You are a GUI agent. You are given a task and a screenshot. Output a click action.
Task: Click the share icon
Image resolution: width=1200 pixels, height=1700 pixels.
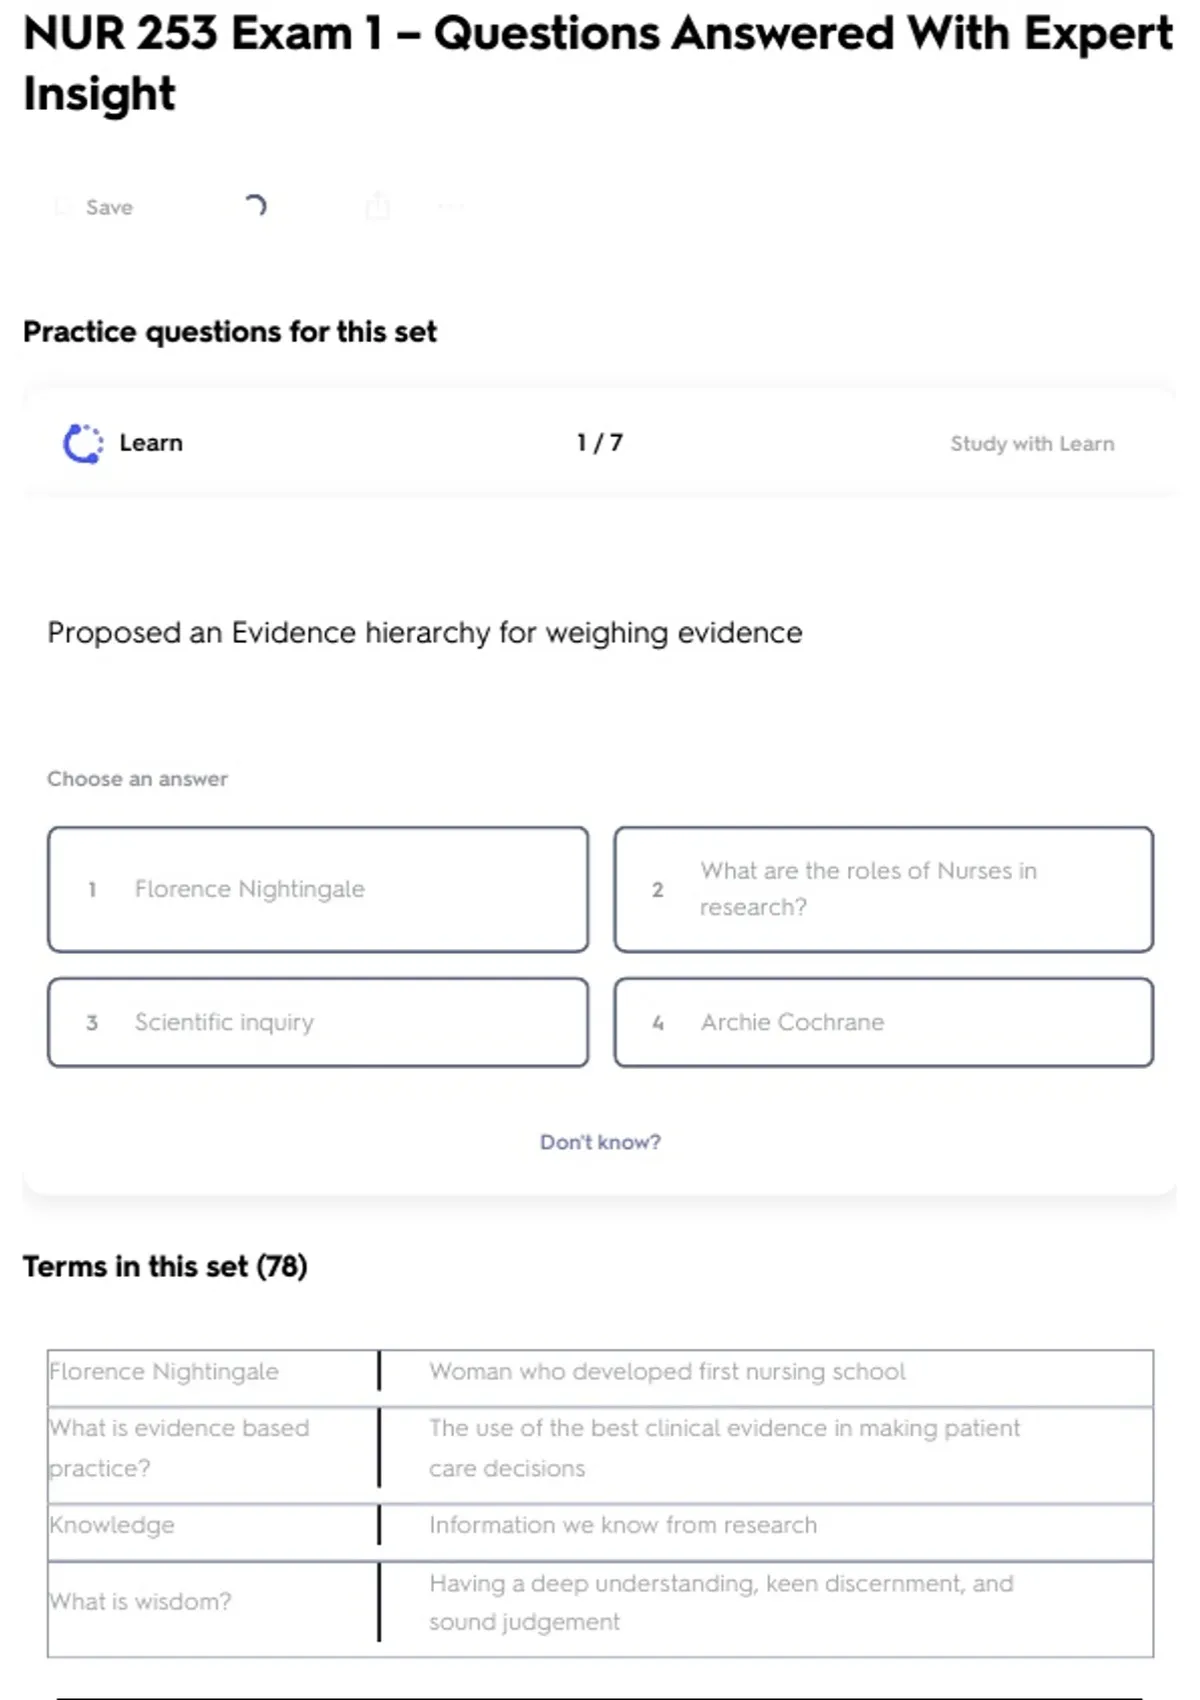pyautogui.click(x=377, y=206)
